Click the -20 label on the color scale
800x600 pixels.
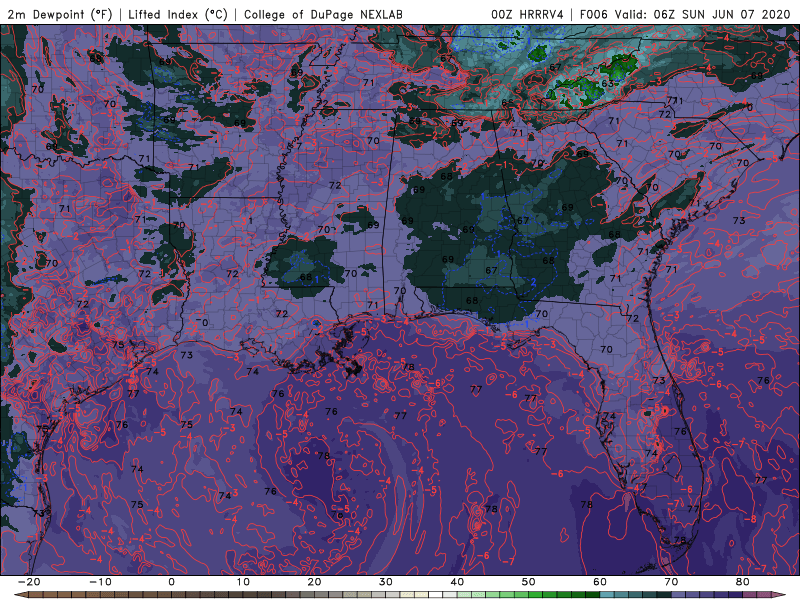point(29,582)
